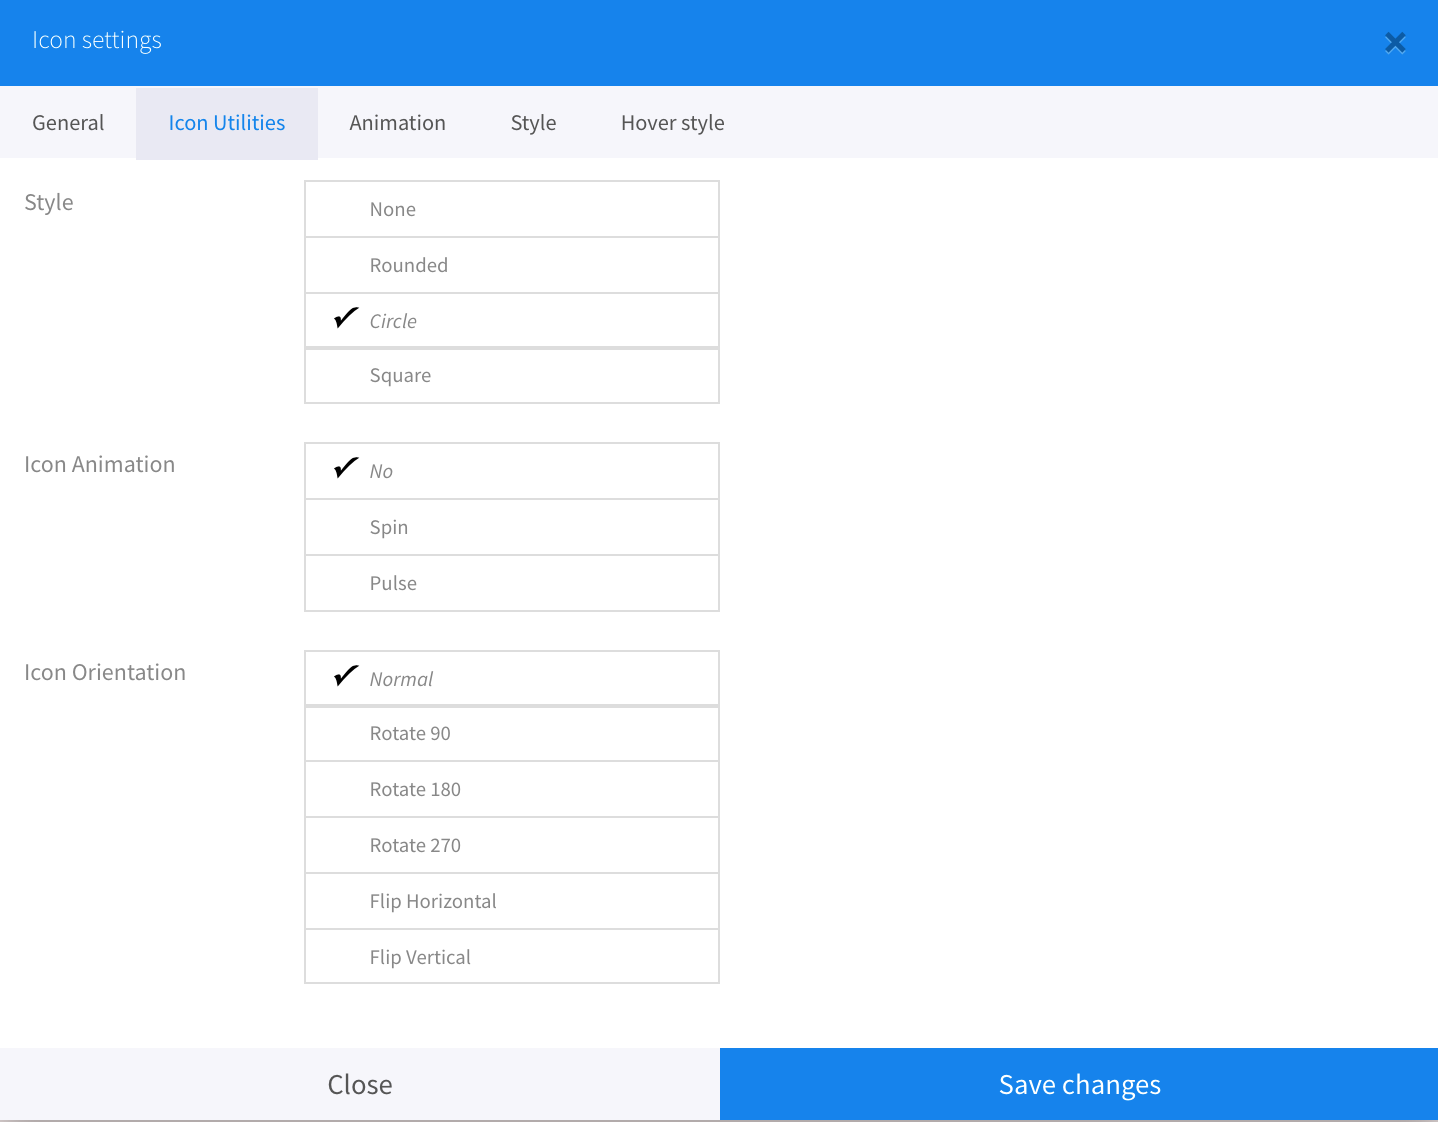Click the checkmark beside No
Viewport: 1438px width, 1122px height.
[x=346, y=468]
